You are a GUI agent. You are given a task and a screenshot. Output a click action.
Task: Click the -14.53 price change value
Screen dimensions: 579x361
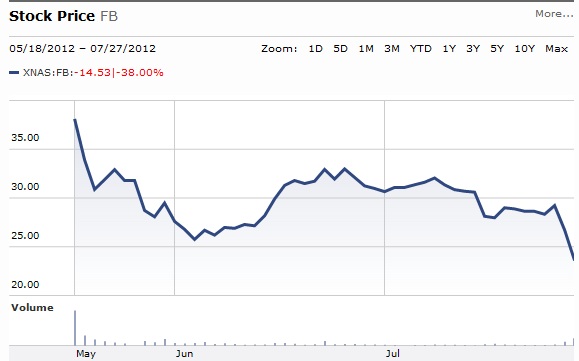click(92, 72)
